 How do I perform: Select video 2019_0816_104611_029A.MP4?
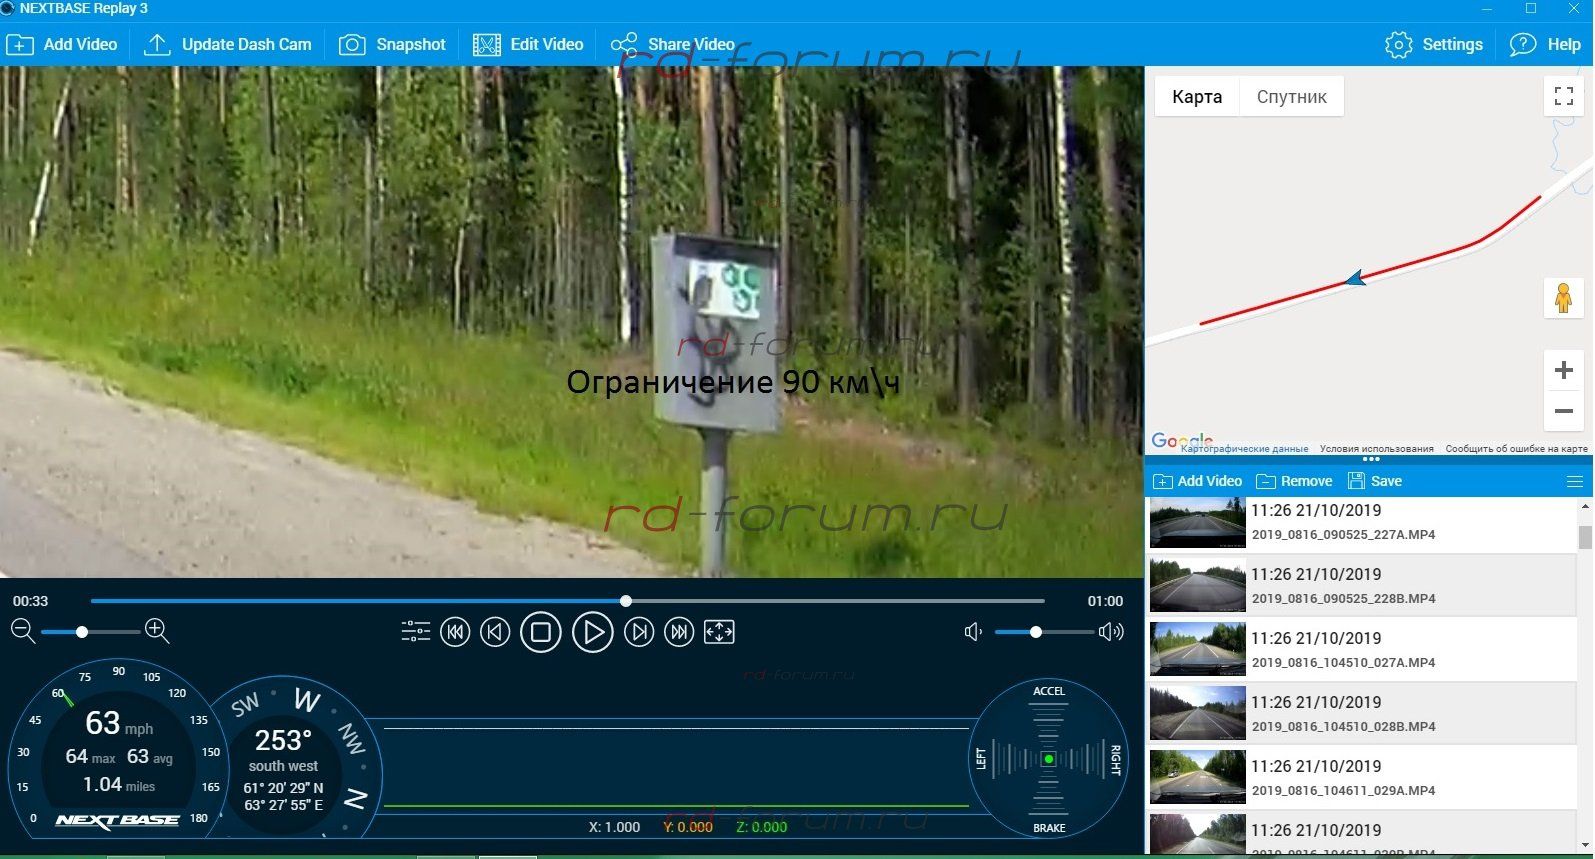tap(1361, 778)
